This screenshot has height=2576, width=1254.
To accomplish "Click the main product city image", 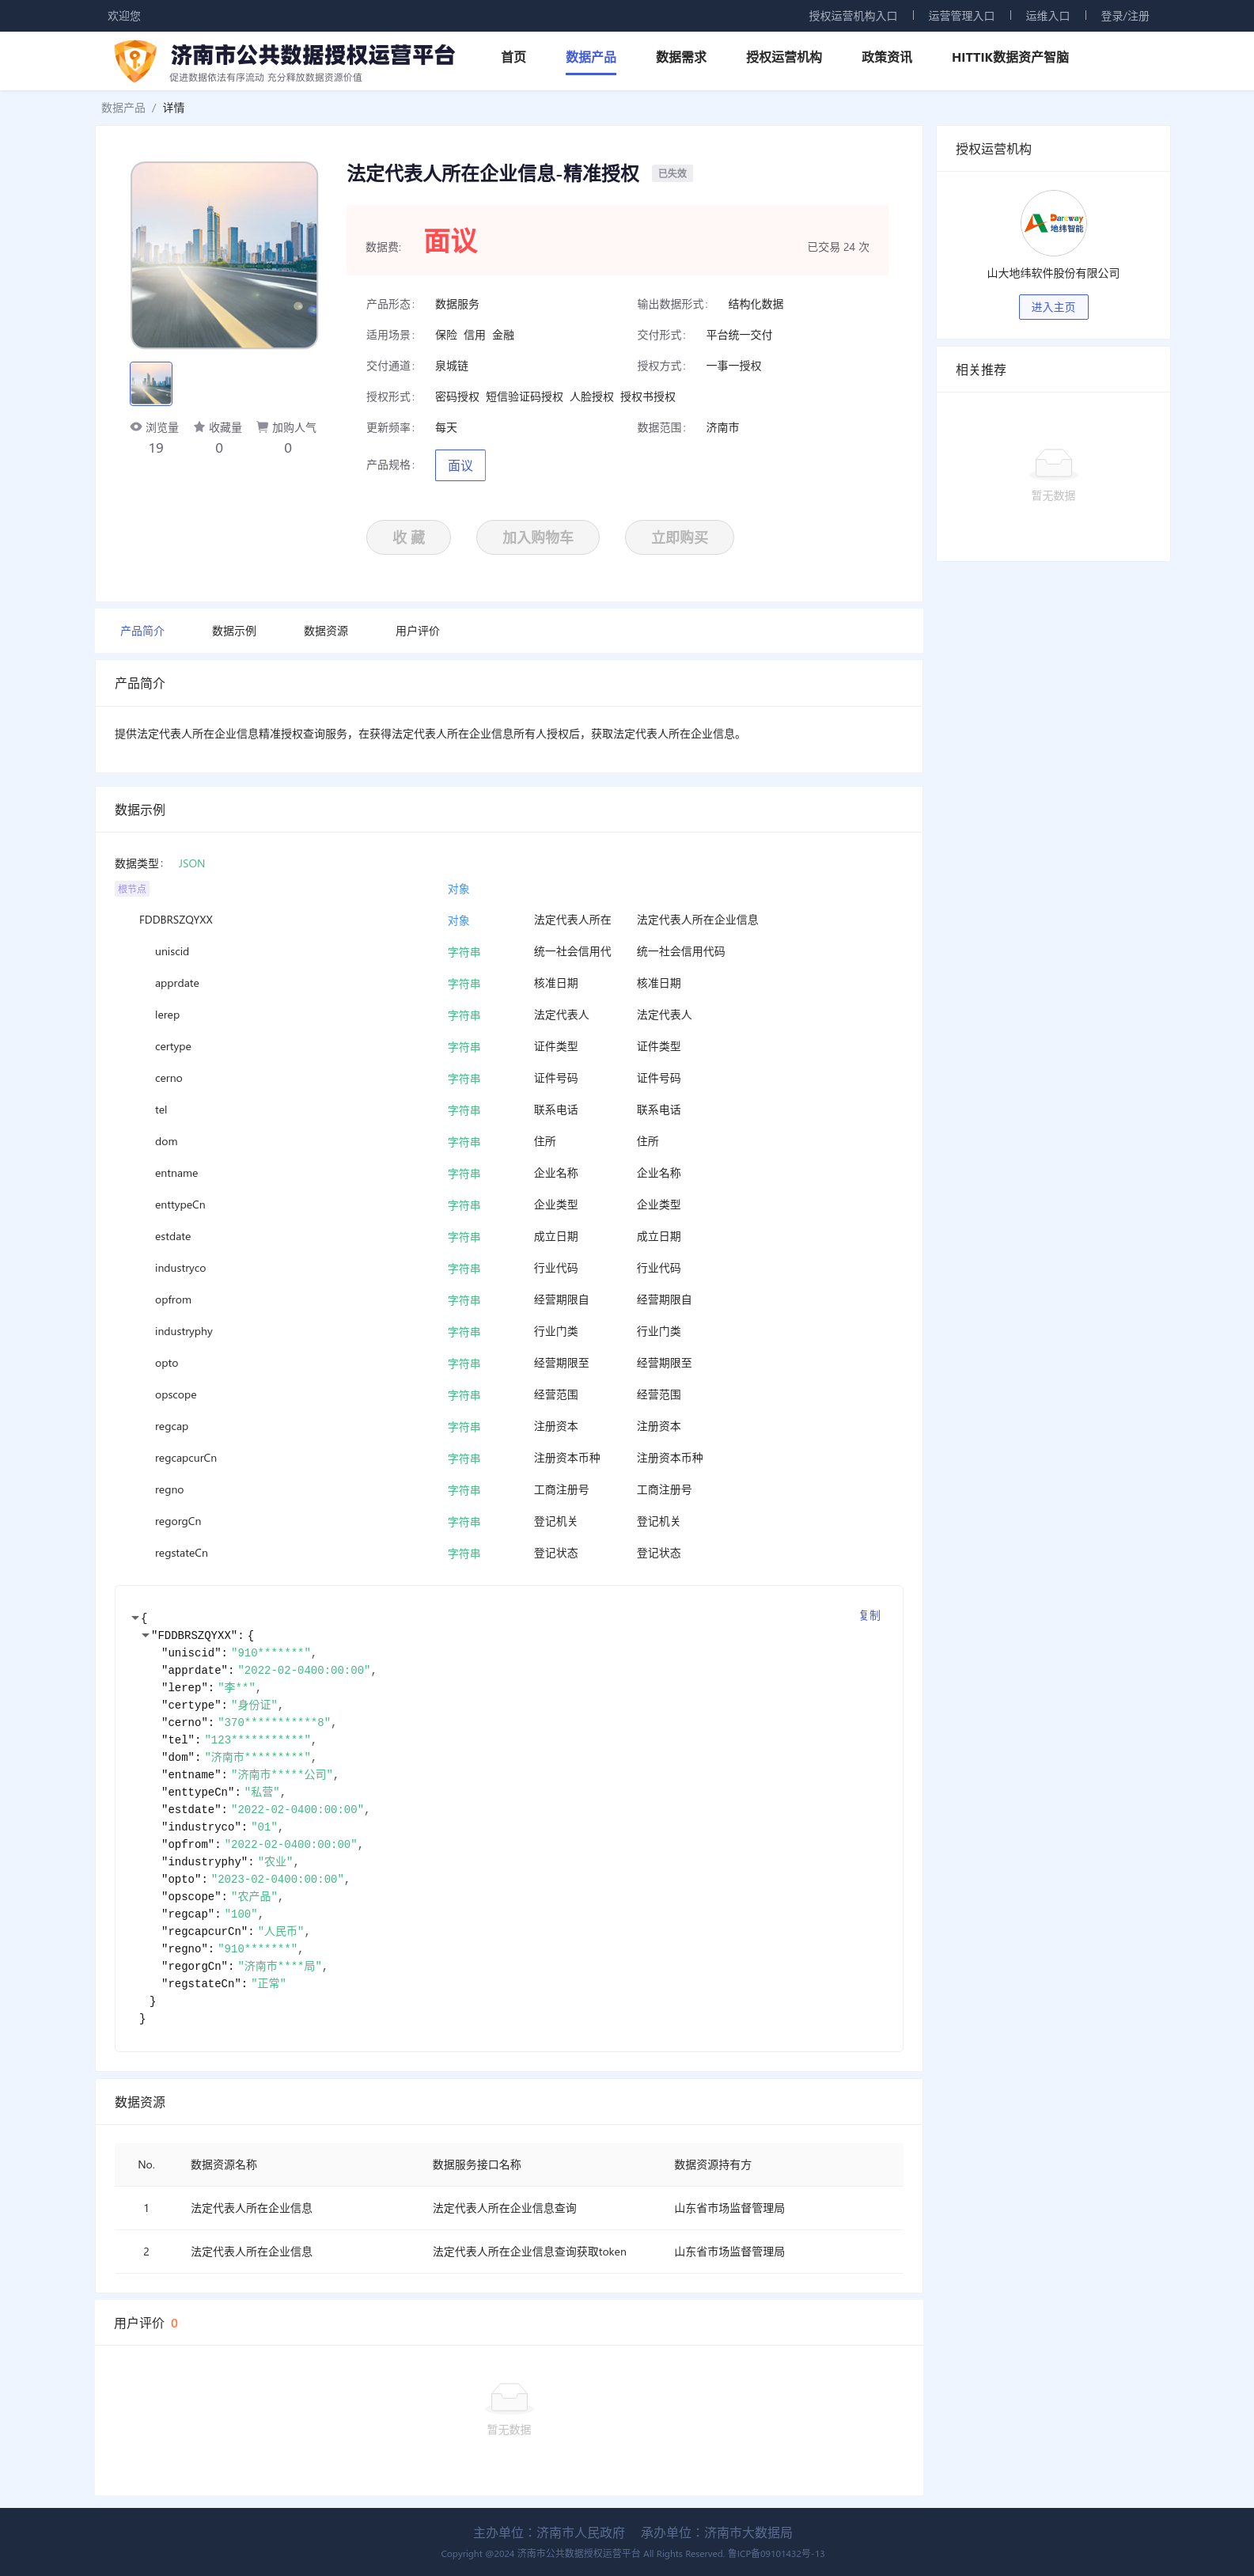I will click(224, 255).
